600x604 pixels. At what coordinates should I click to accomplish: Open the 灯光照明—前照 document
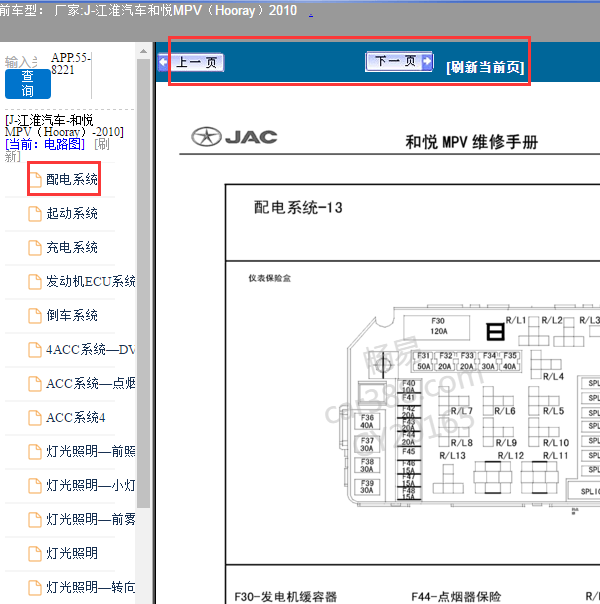coord(91,451)
